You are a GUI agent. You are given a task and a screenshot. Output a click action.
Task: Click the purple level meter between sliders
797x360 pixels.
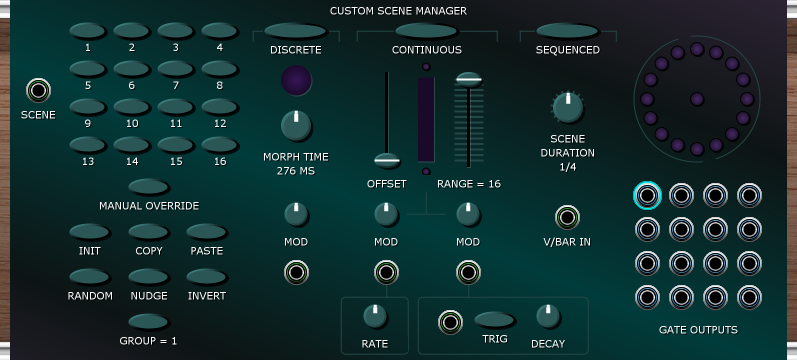(426, 119)
